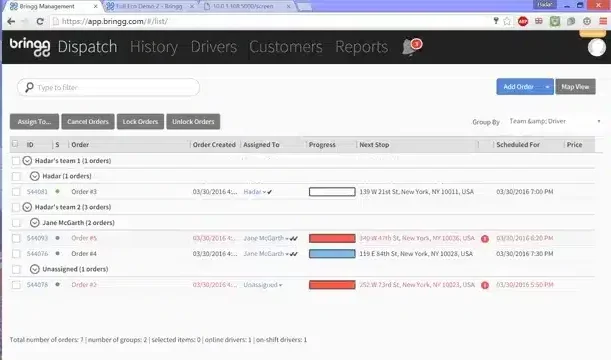The image size is (611, 360).
Task: Click status dot of order 544076
Action: coord(58,253)
